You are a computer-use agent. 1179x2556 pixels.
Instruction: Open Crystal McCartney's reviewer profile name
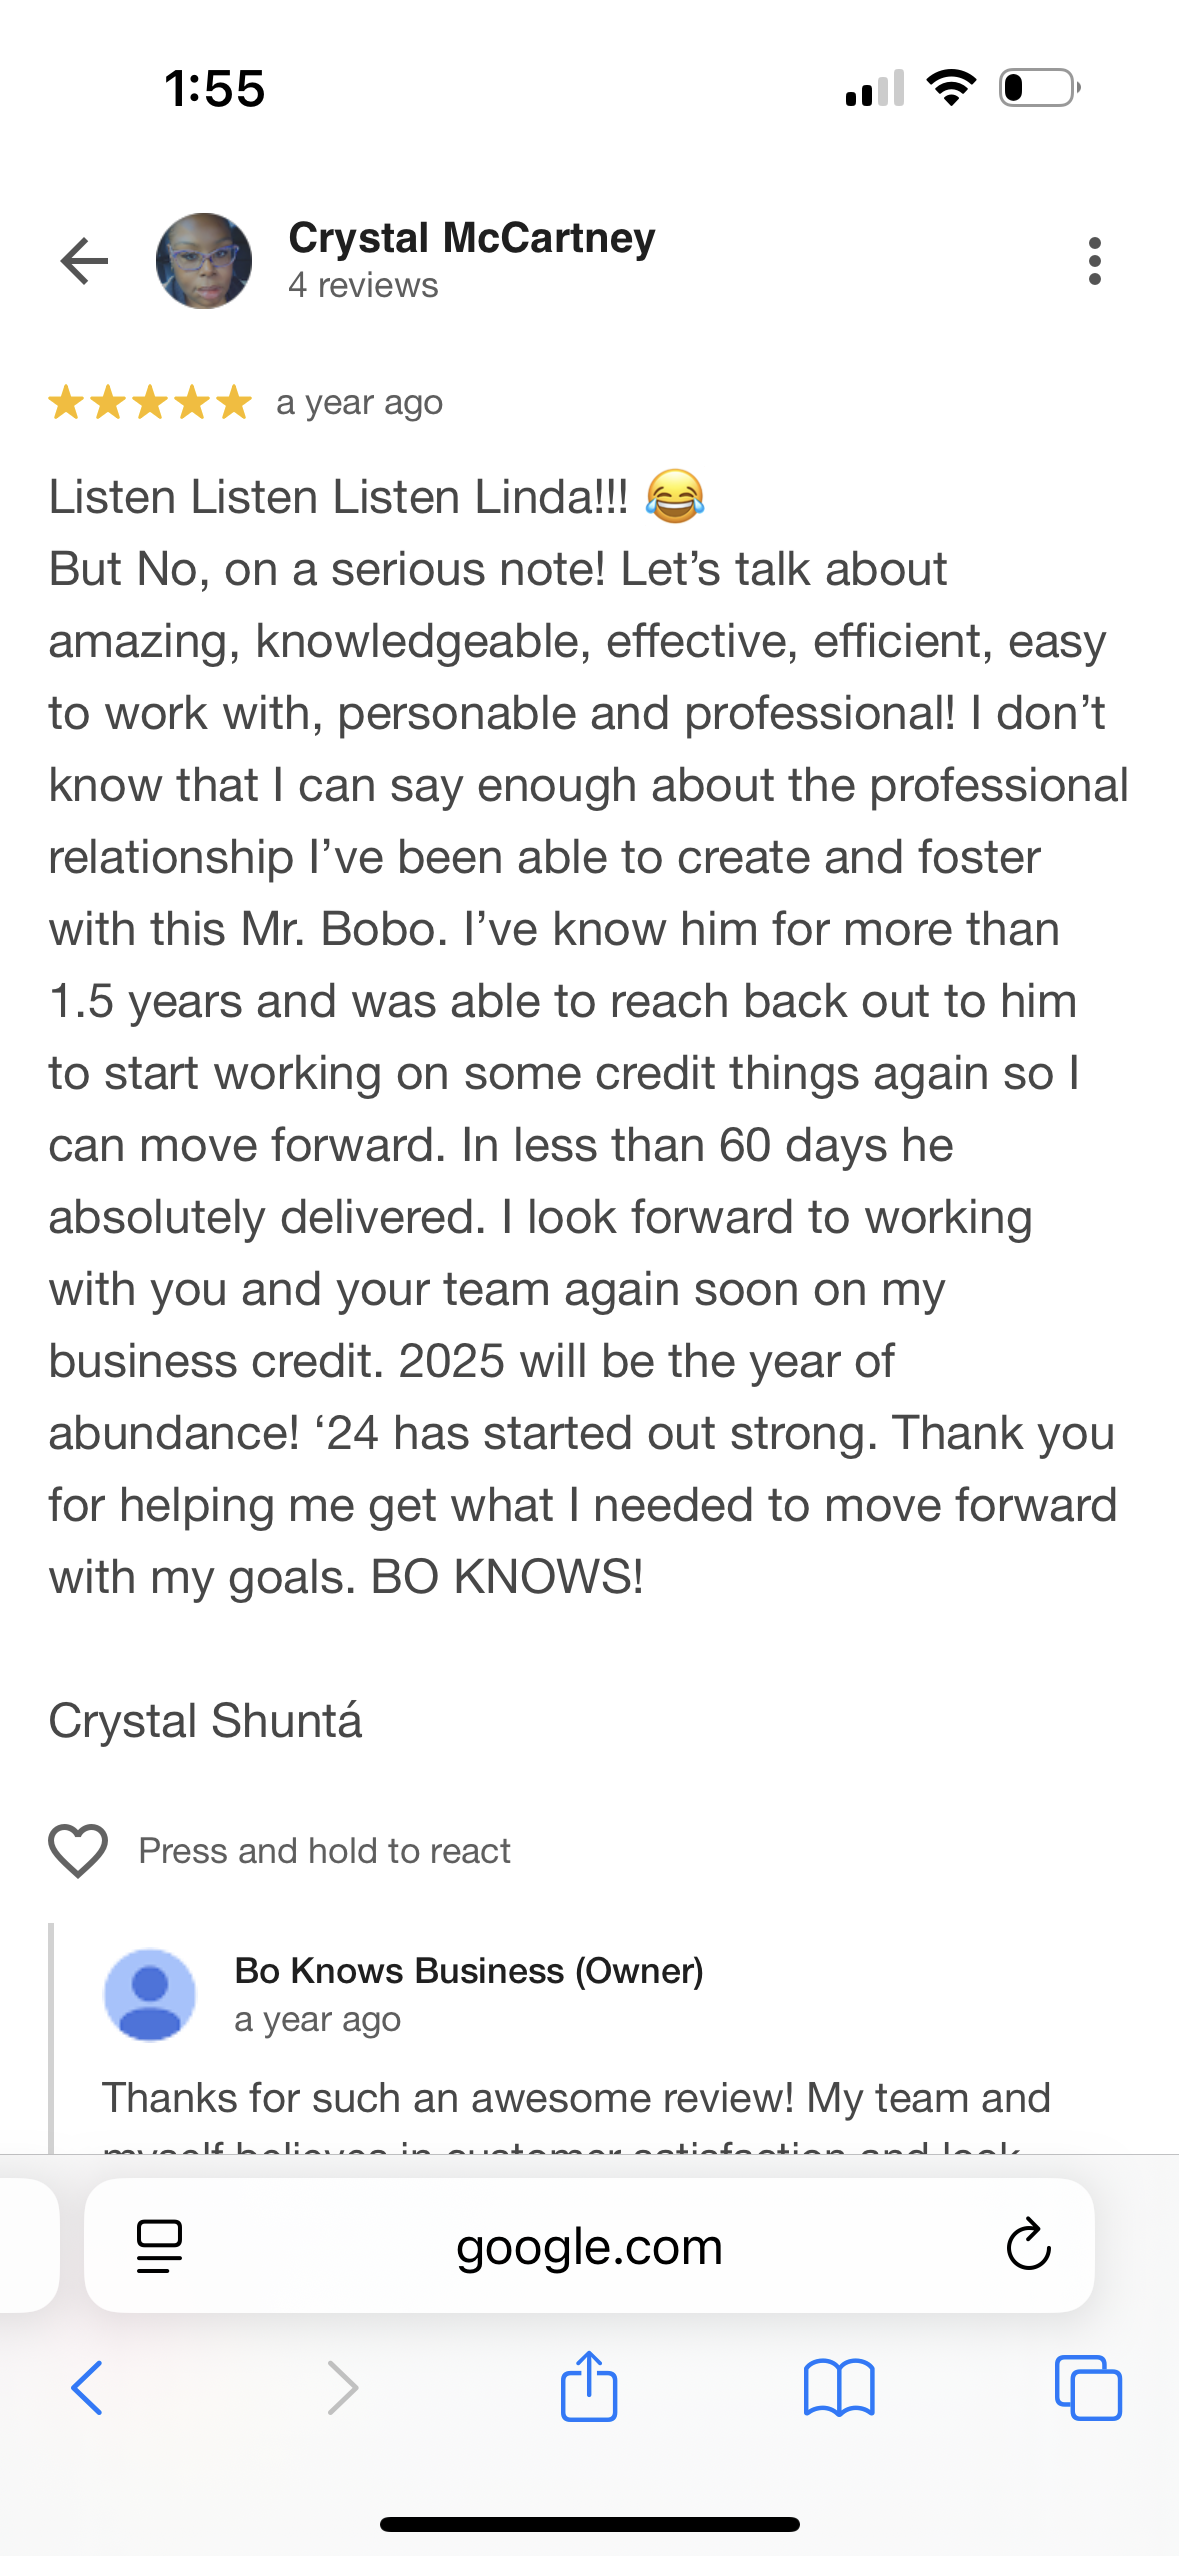471,239
